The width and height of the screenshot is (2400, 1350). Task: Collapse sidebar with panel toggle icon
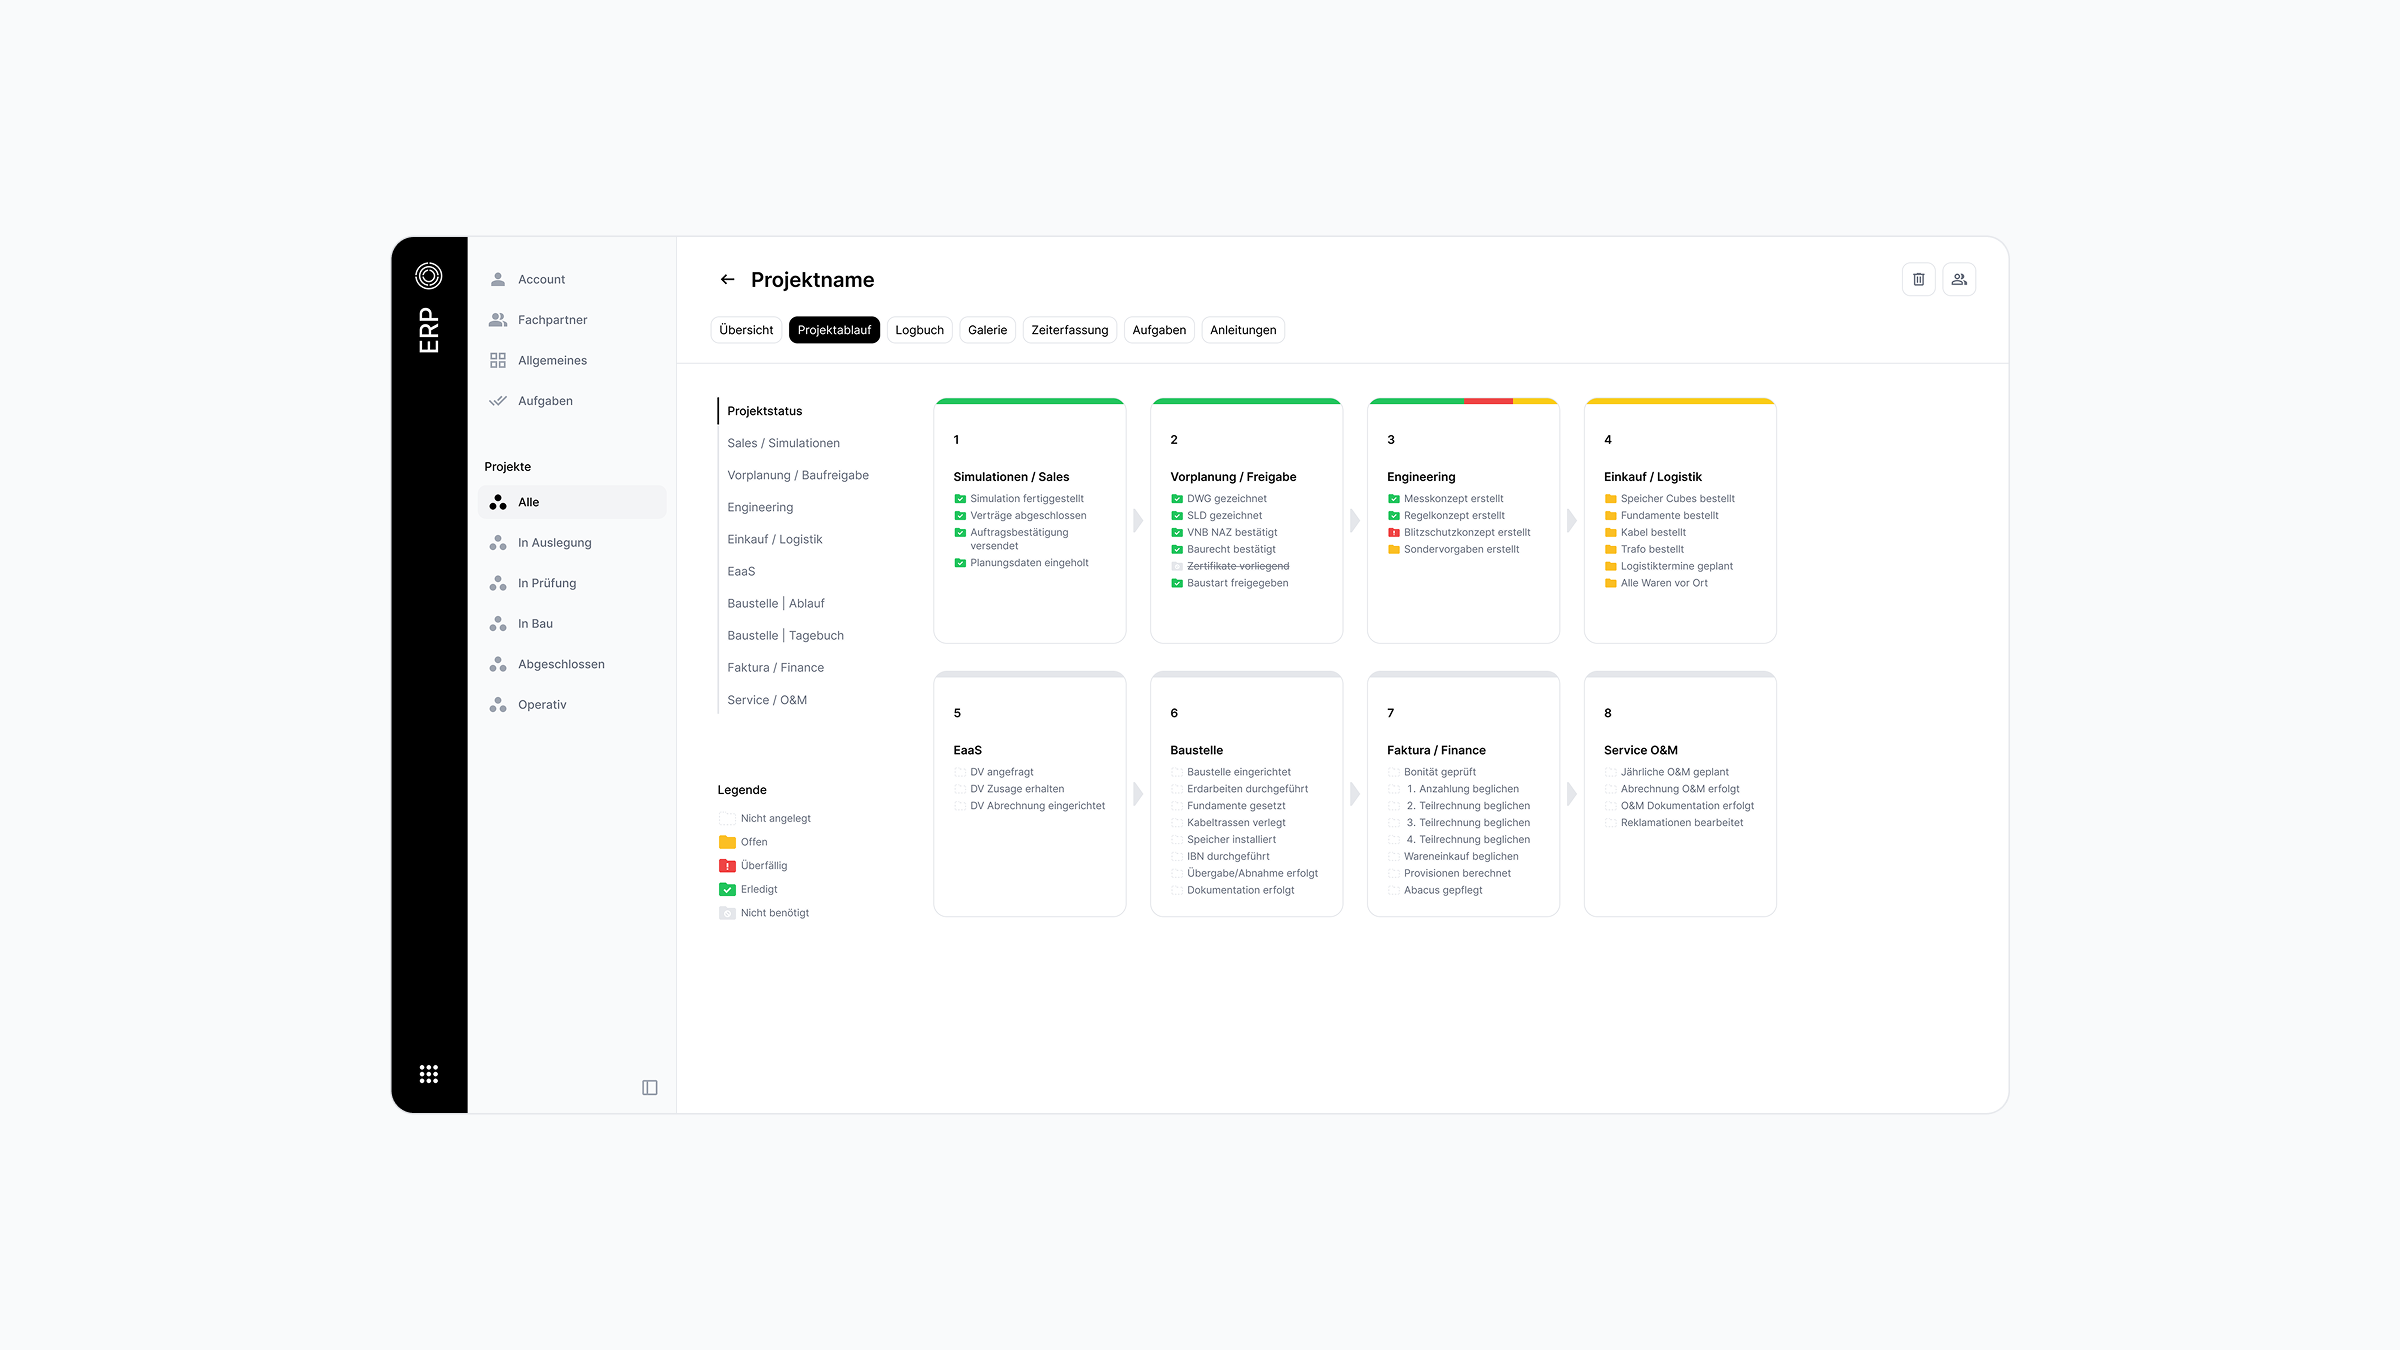(x=649, y=1087)
